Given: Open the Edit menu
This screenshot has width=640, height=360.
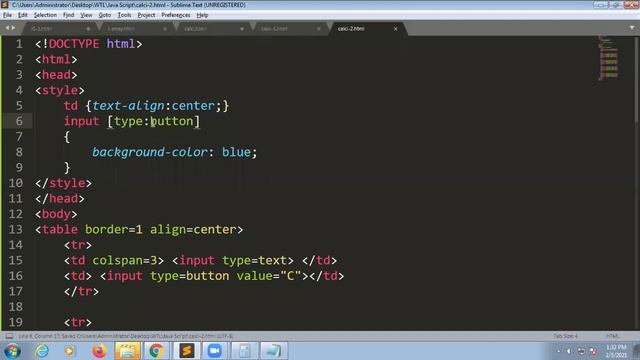Looking at the screenshot, I should 22,15.
